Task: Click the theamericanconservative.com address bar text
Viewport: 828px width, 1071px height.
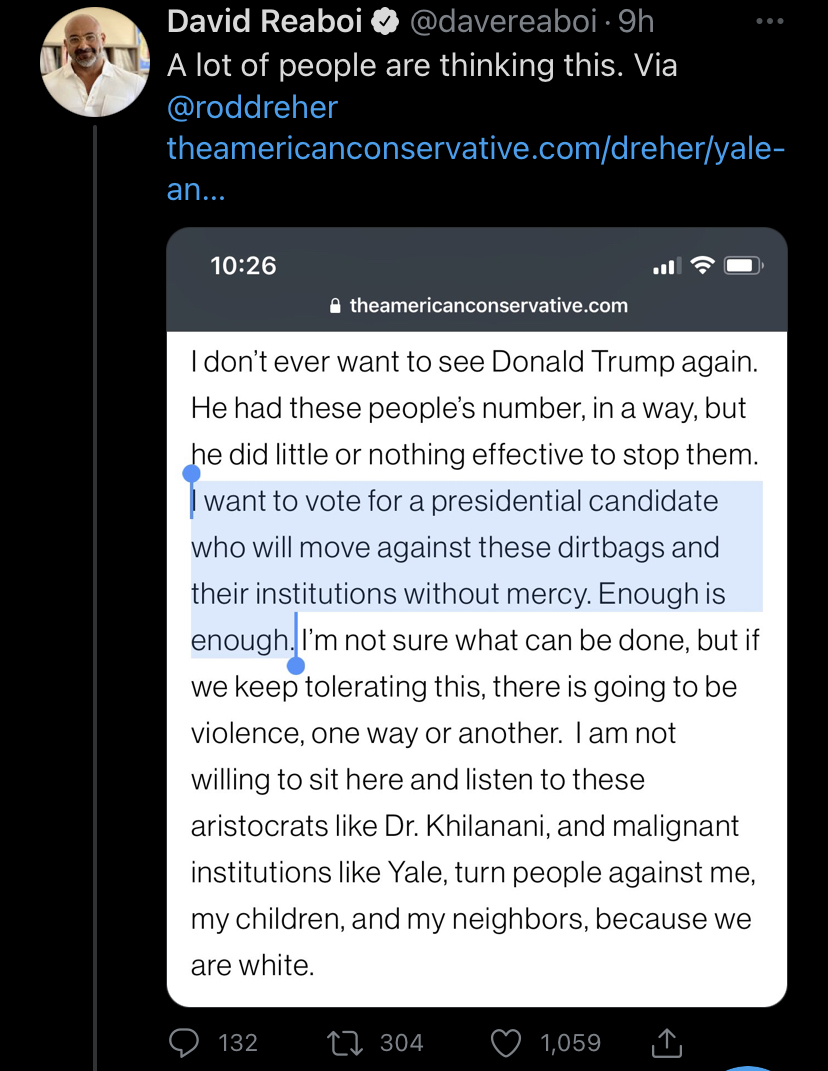Action: click(488, 305)
